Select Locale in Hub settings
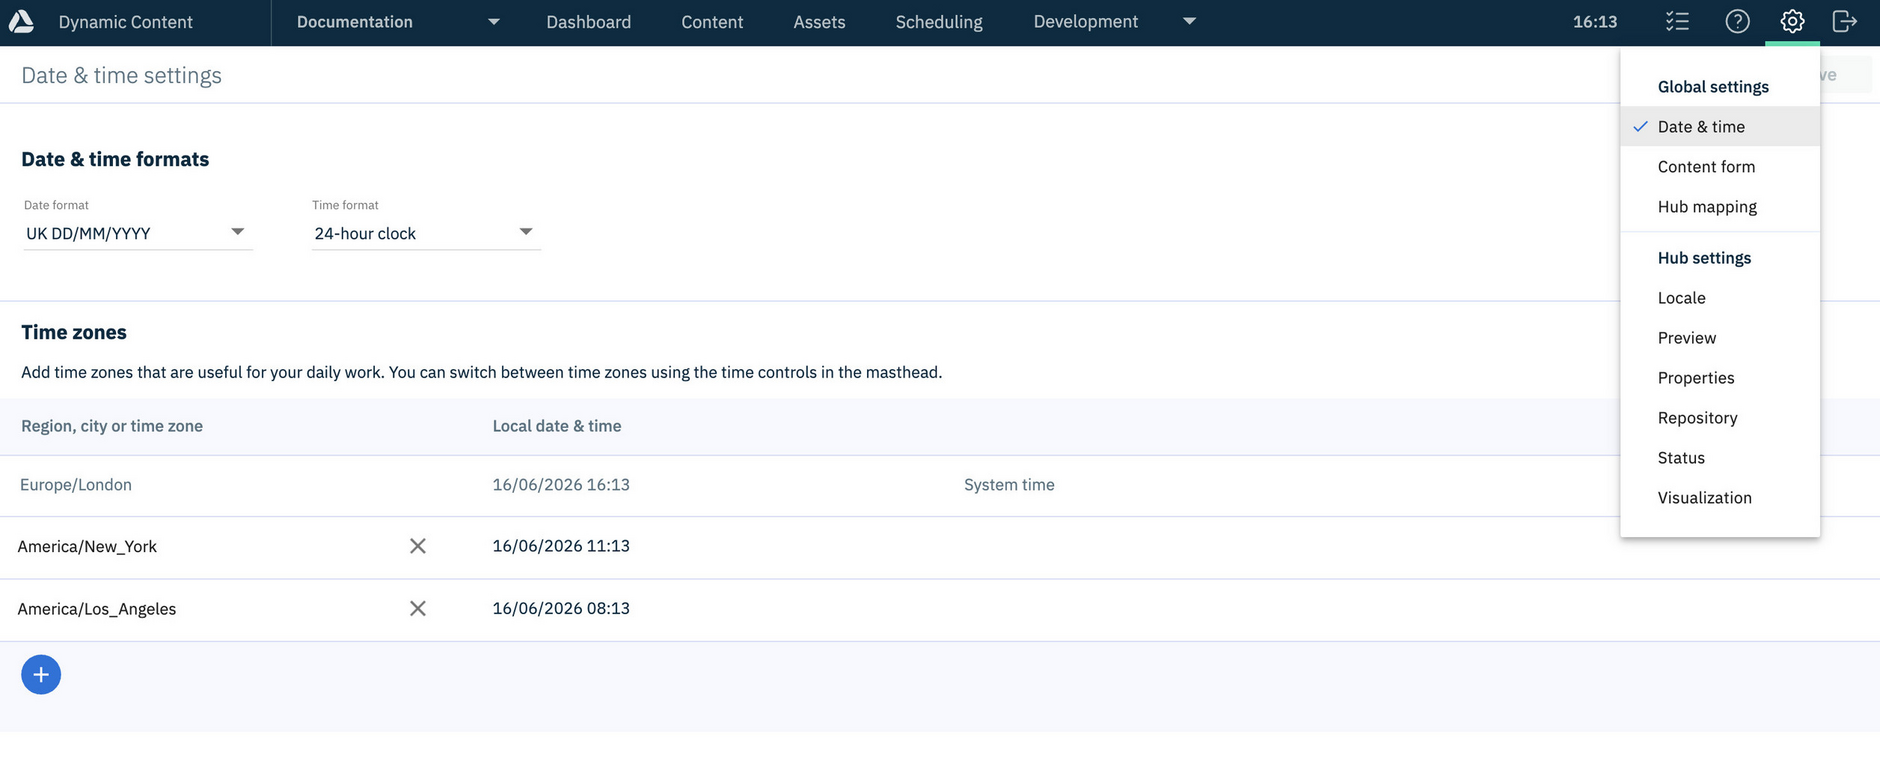 coord(1720,298)
